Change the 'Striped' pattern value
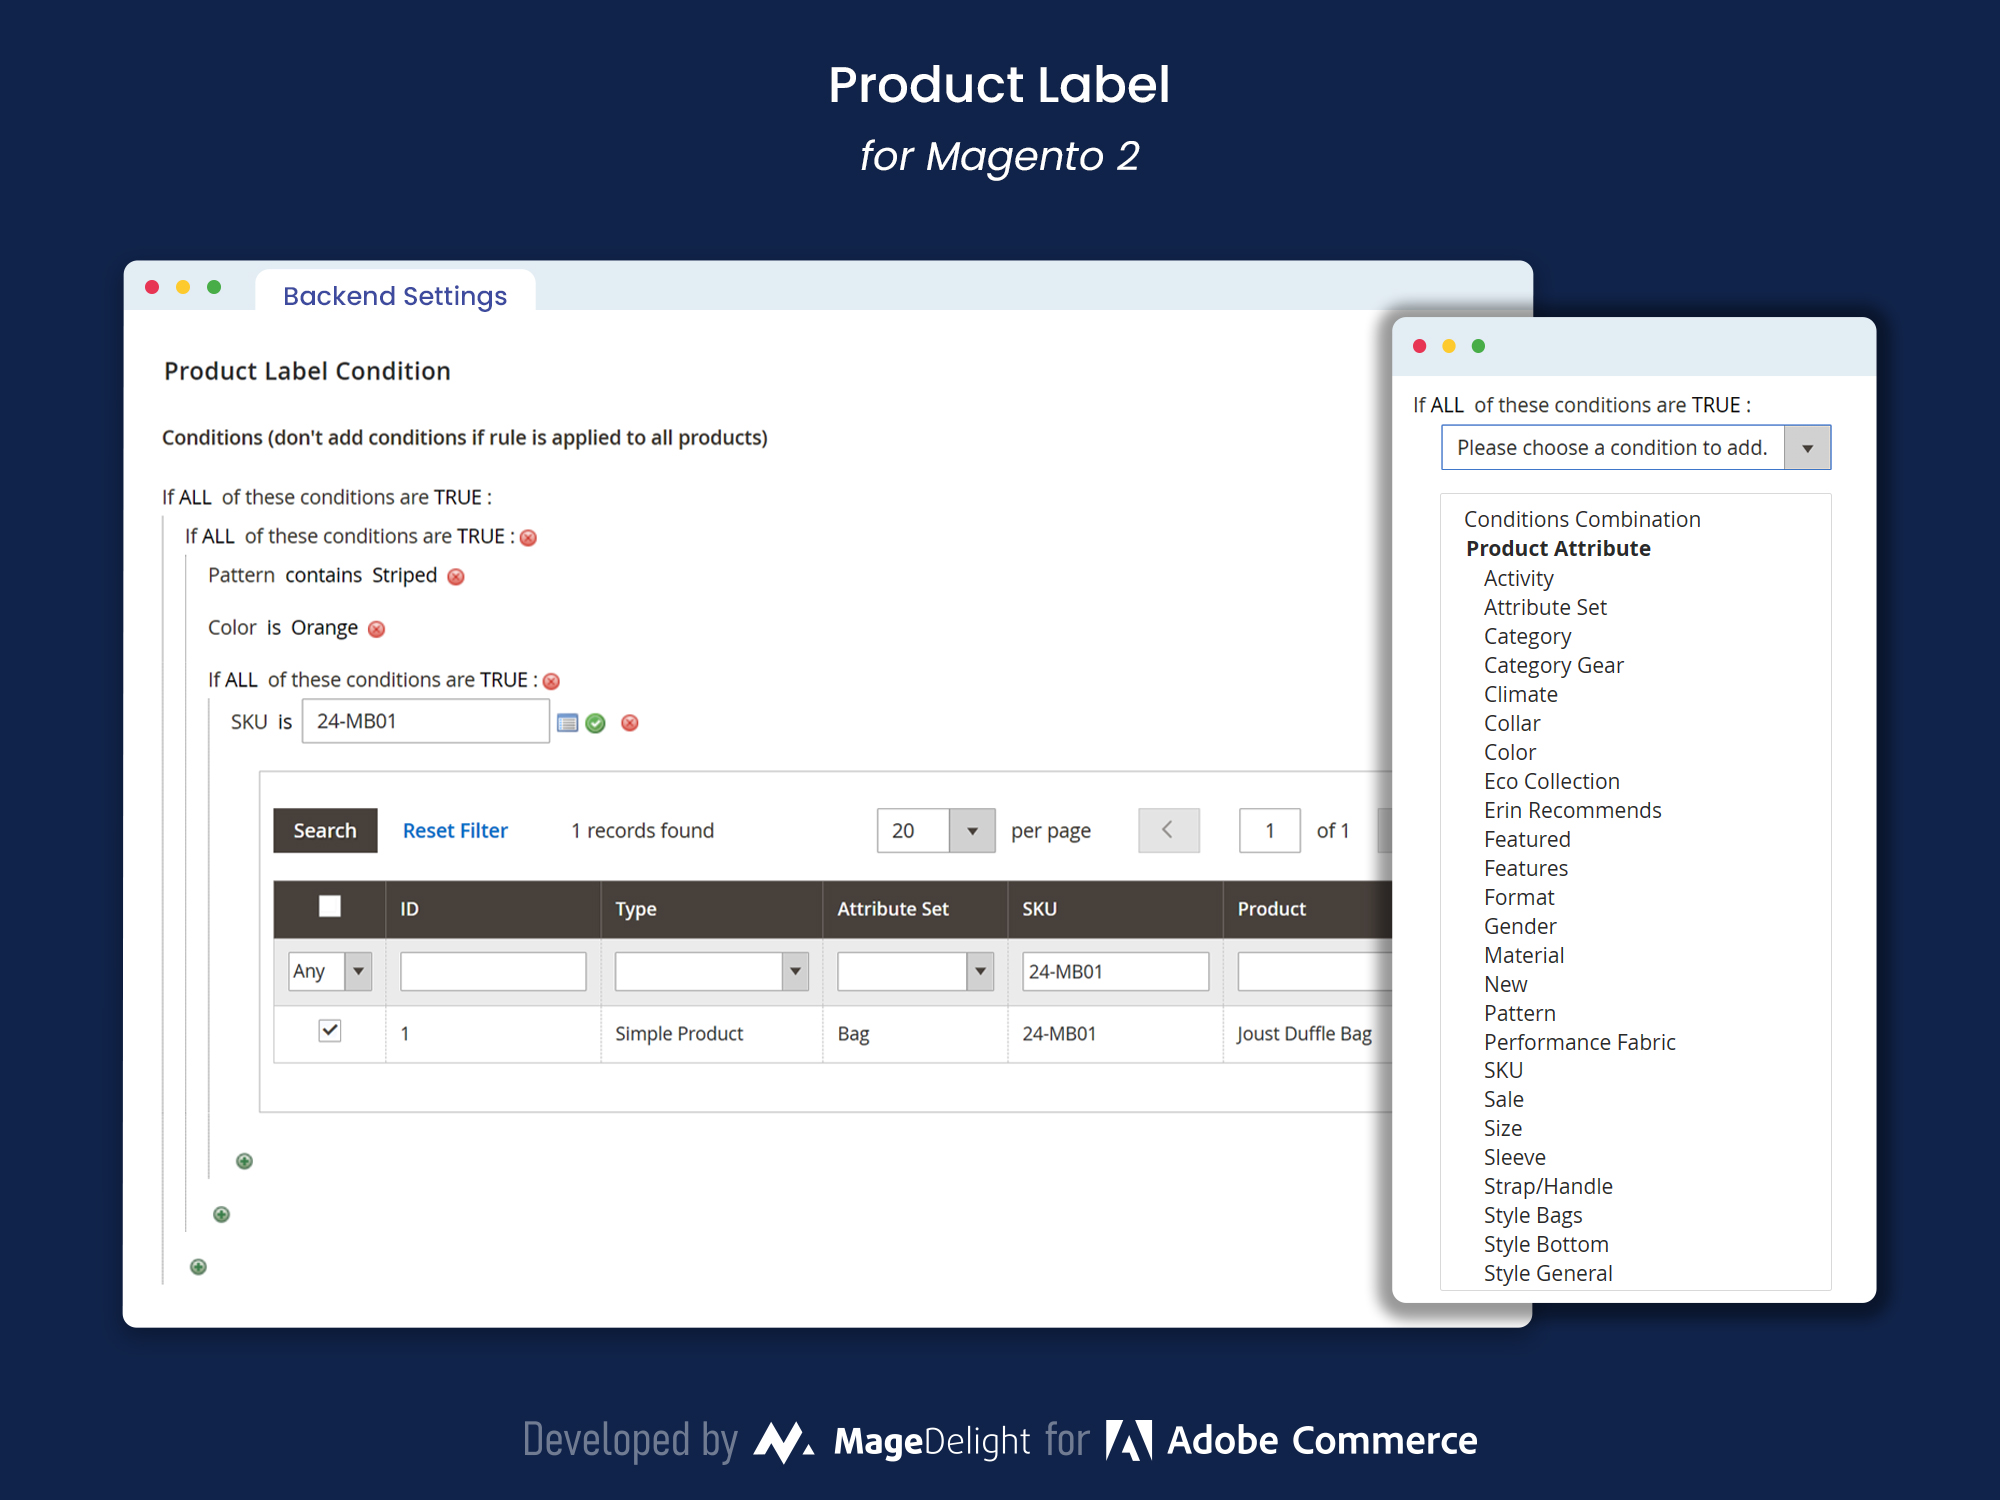The height and width of the screenshot is (1500, 2000). click(404, 575)
